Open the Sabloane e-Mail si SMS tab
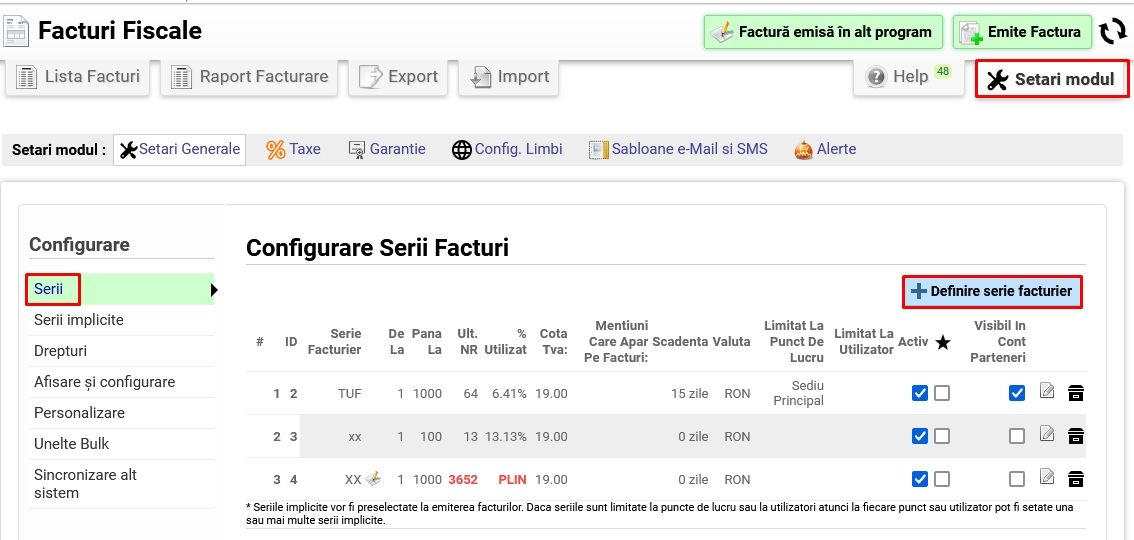 pyautogui.click(x=678, y=149)
